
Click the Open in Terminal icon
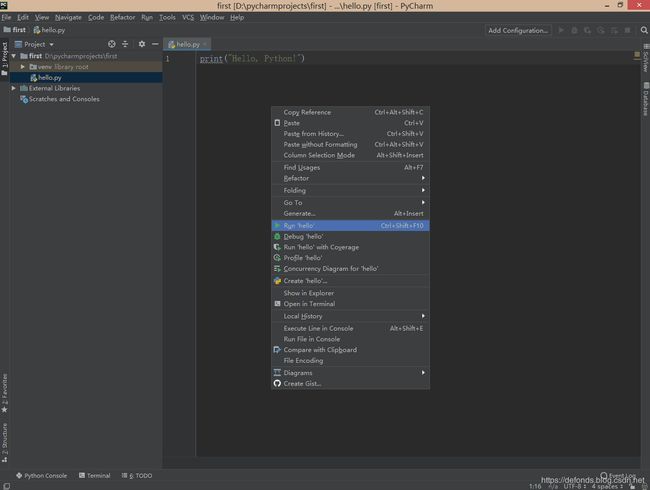277,304
